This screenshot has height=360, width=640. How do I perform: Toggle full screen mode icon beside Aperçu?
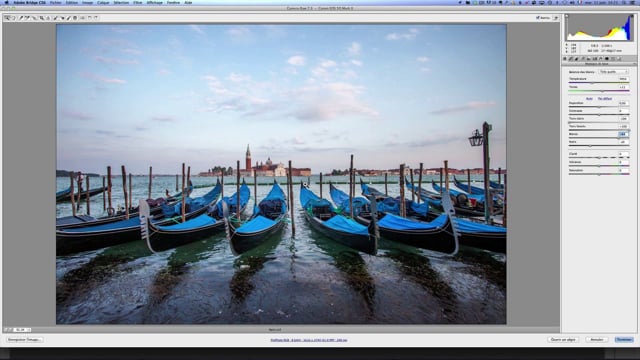coord(556,18)
